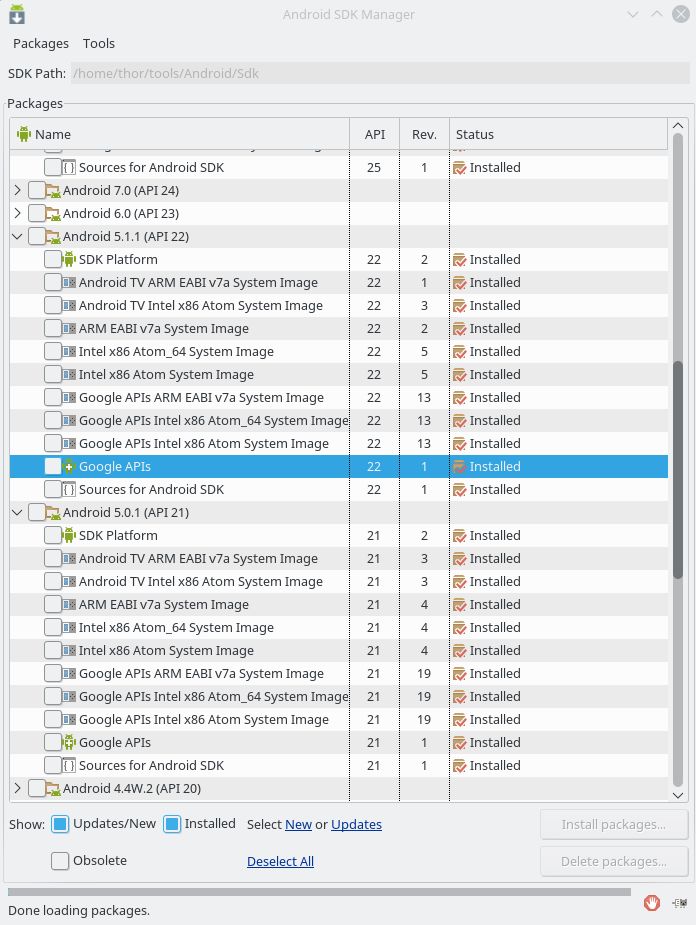Screen dimensions: 696x925
Task: Click the SDK Platform API 21 android icon
Action: tap(69, 535)
